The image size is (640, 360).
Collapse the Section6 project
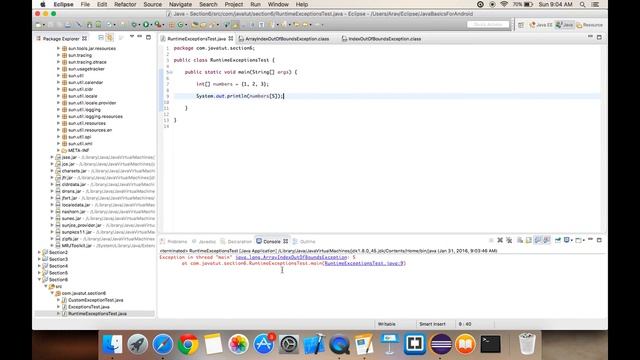(x=39, y=280)
